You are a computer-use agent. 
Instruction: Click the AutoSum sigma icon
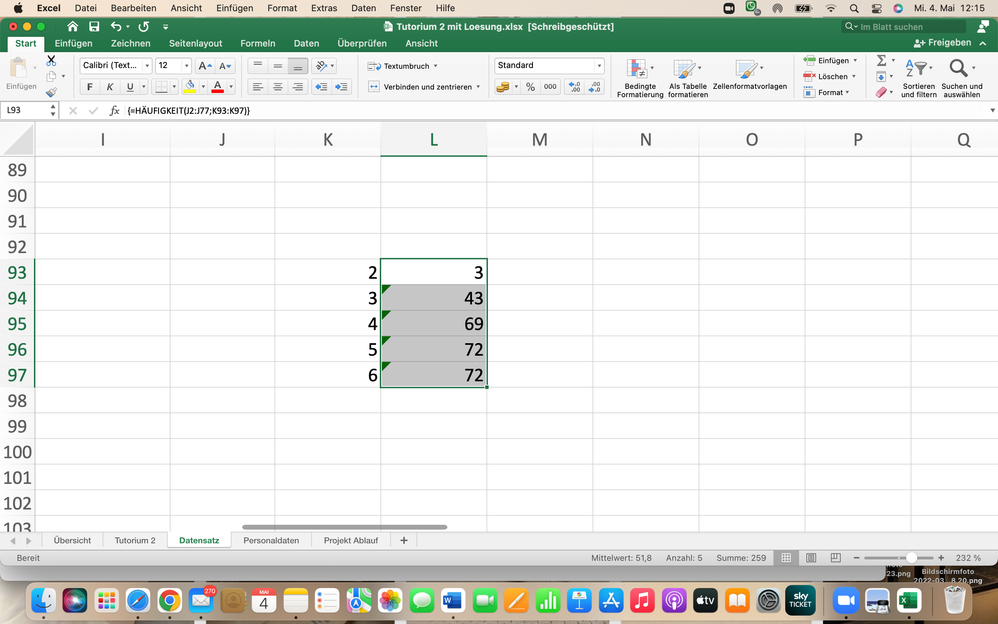(x=882, y=60)
